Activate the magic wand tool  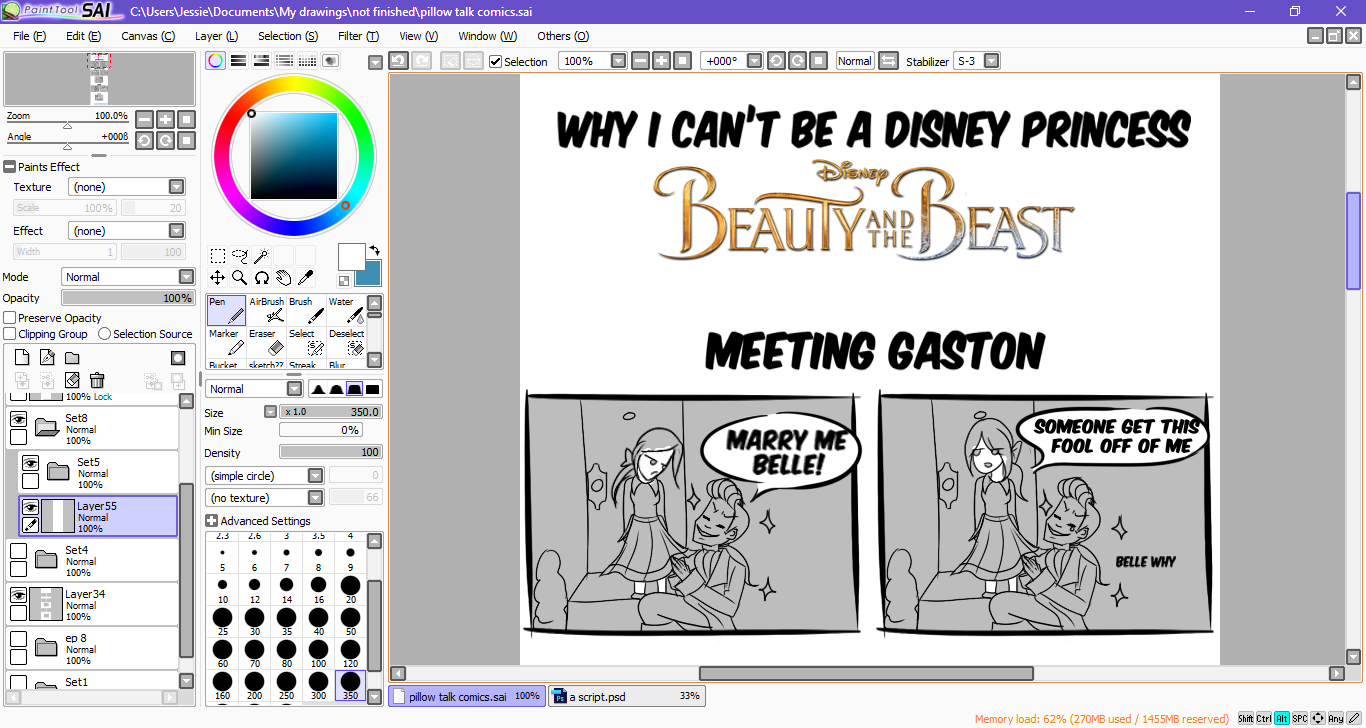click(261, 256)
